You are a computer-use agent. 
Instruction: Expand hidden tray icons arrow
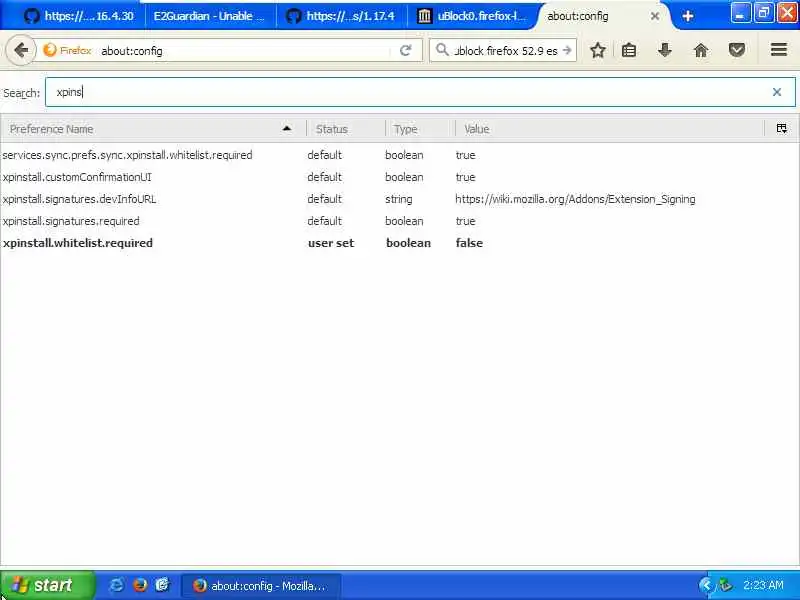(x=706, y=585)
